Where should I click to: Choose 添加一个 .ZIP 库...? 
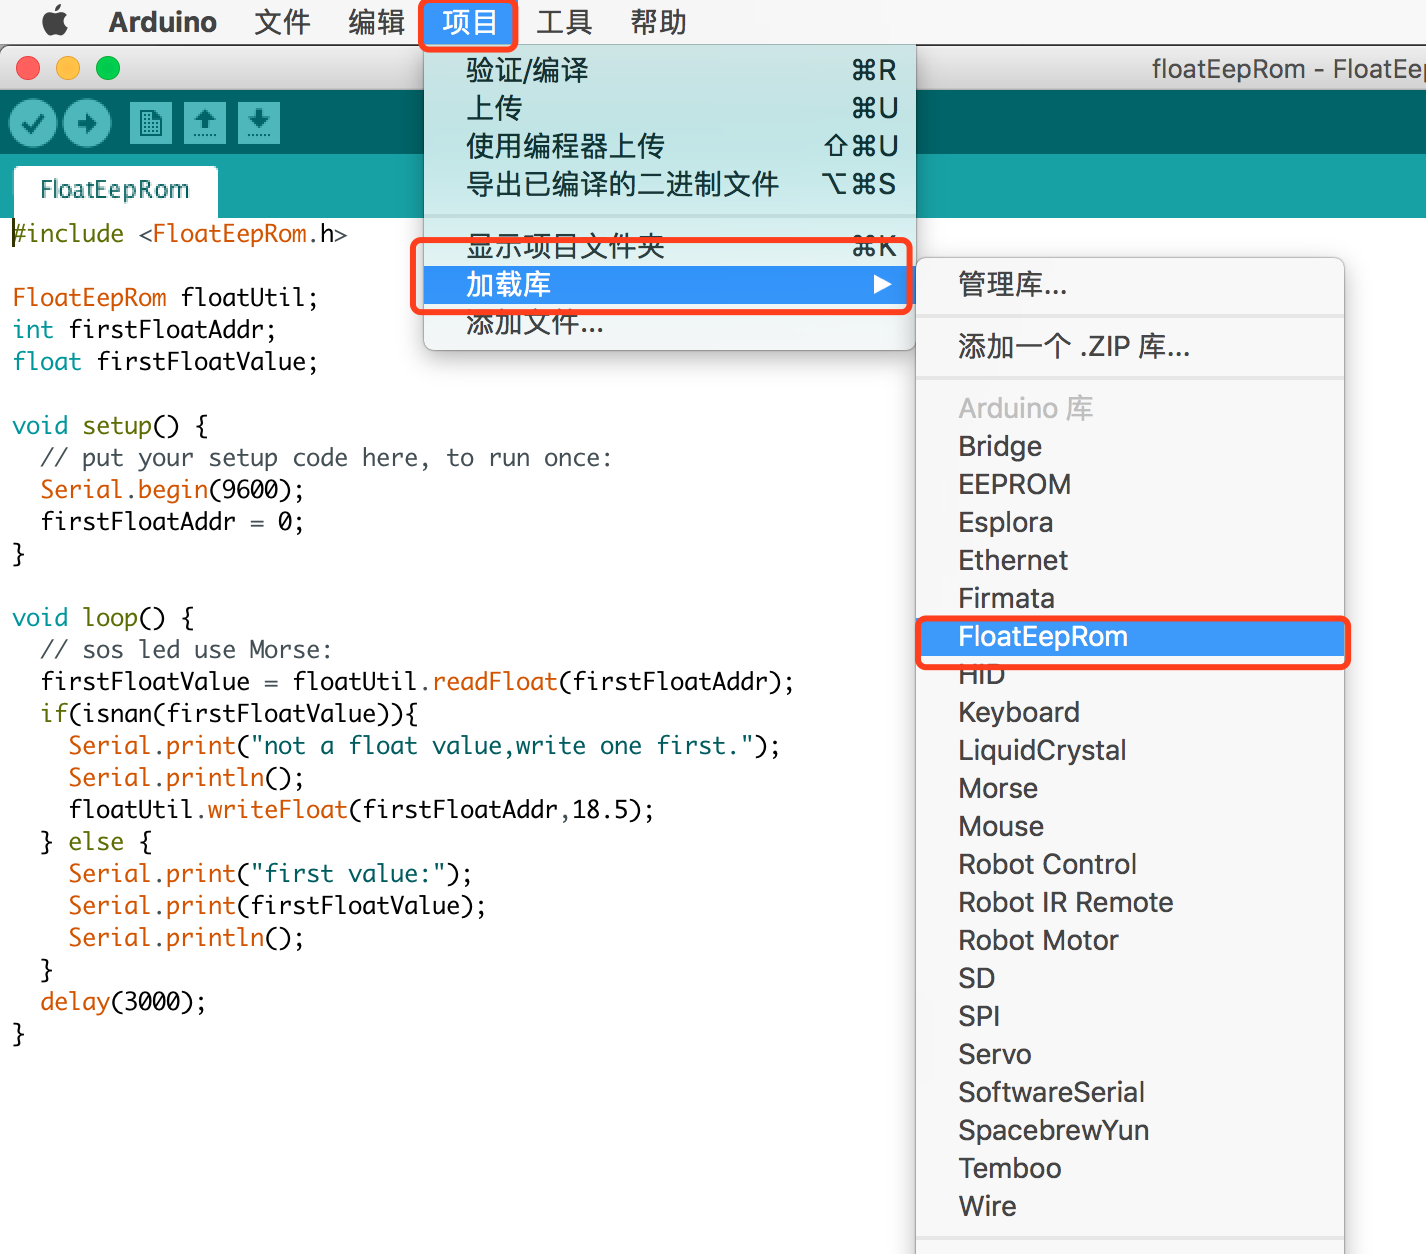[1130, 347]
